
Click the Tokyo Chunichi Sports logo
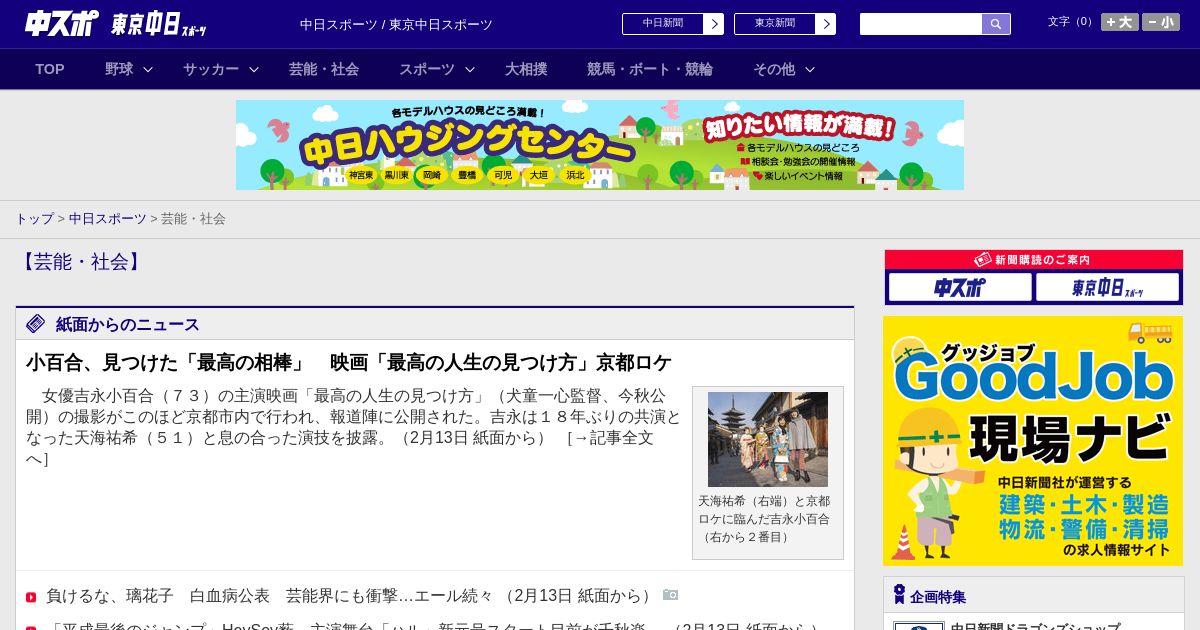pos(158,24)
